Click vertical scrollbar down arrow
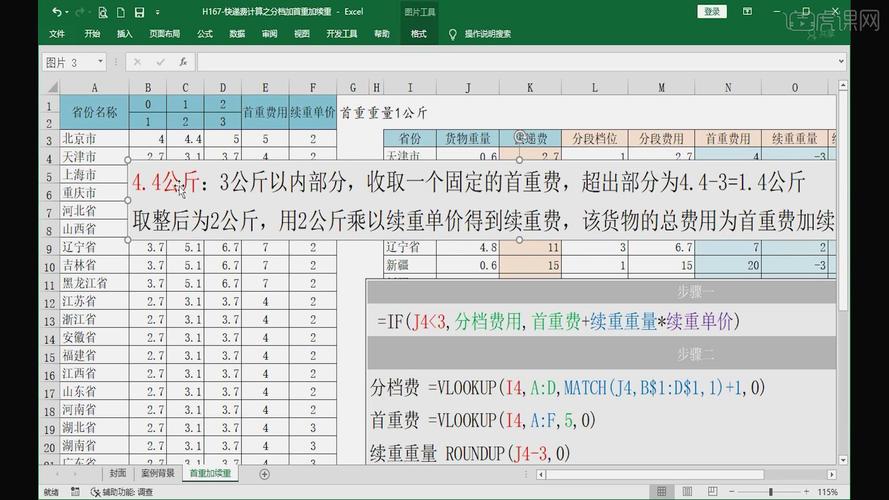 click(843, 460)
